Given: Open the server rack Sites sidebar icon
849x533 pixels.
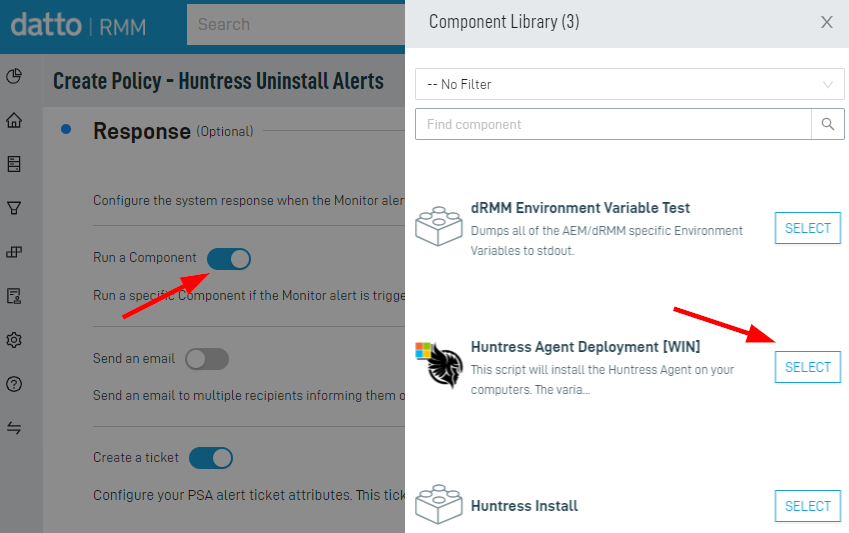Looking at the screenshot, I should click(14, 164).
